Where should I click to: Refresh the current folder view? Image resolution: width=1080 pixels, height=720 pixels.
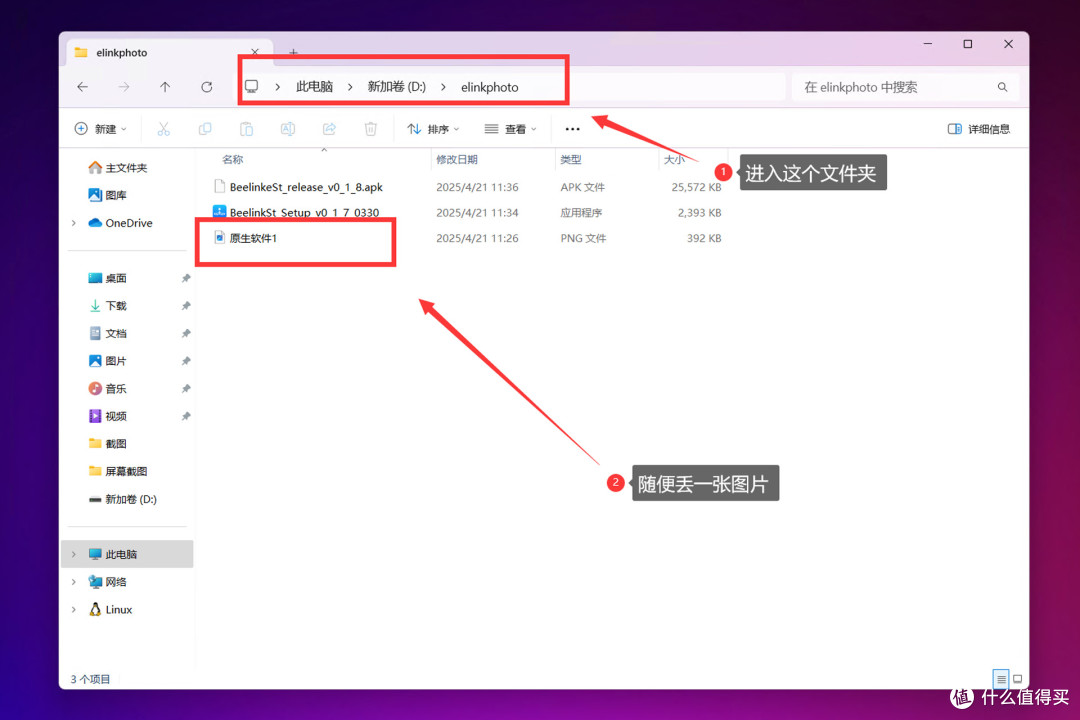pos(207,87)
